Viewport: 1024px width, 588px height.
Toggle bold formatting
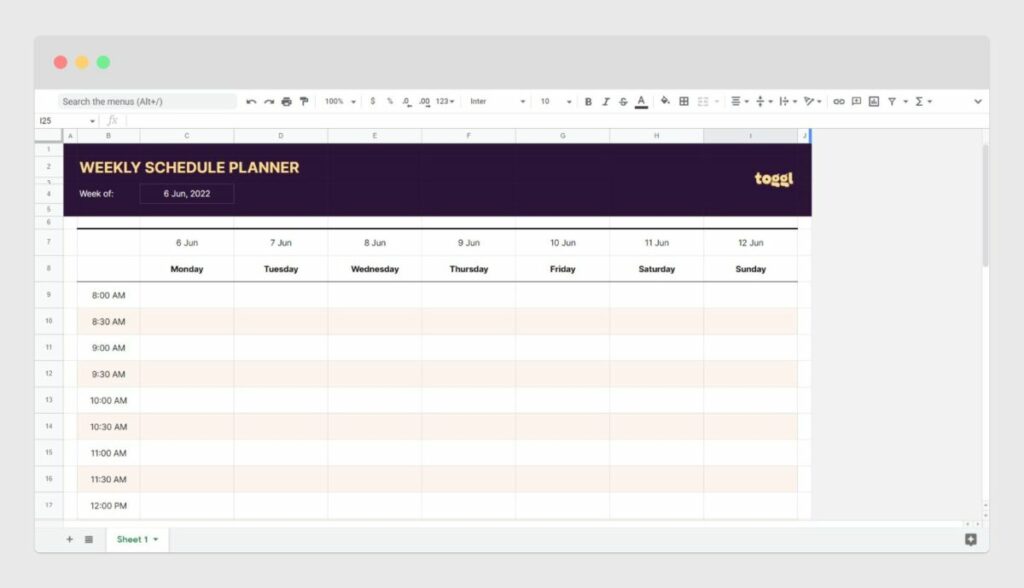pyautogui.click(x=588, y=101)
